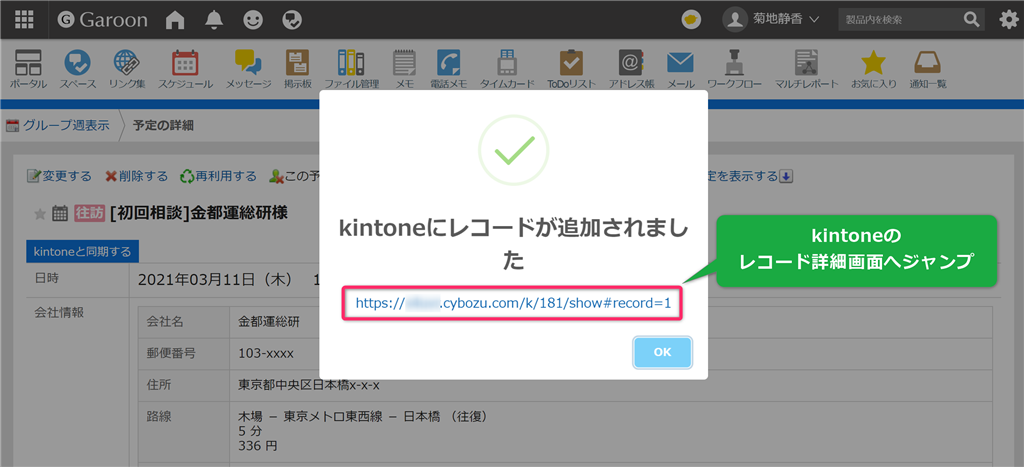
Task: Click the 削除する delete link
Action: [x=136, y=176]
